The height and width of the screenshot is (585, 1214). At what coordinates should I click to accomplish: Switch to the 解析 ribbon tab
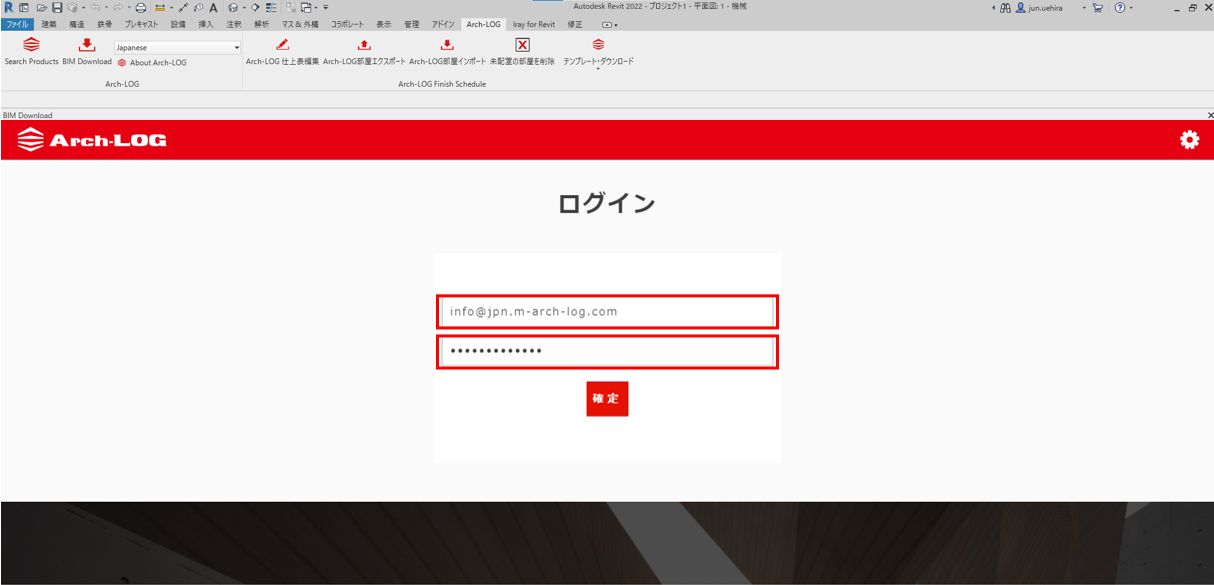pos(262,24)
